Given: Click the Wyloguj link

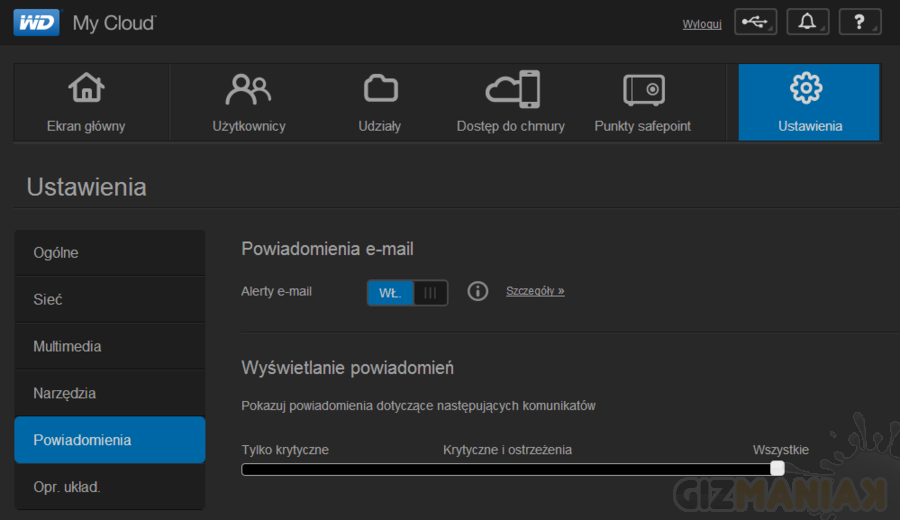Looking at the screenshot, I should [702, 24].
